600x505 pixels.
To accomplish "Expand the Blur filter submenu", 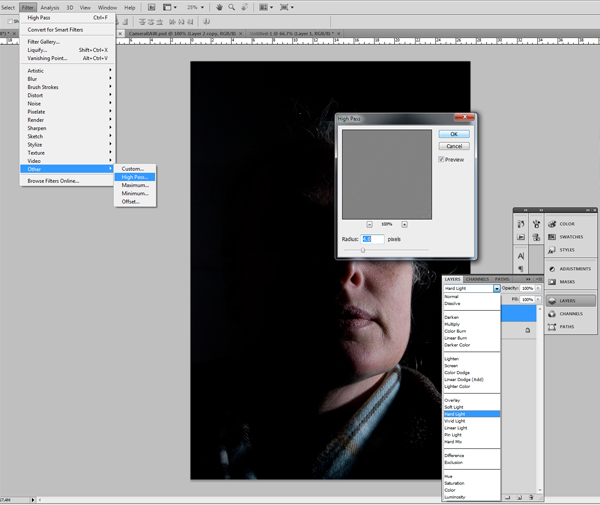I will 67,79.
